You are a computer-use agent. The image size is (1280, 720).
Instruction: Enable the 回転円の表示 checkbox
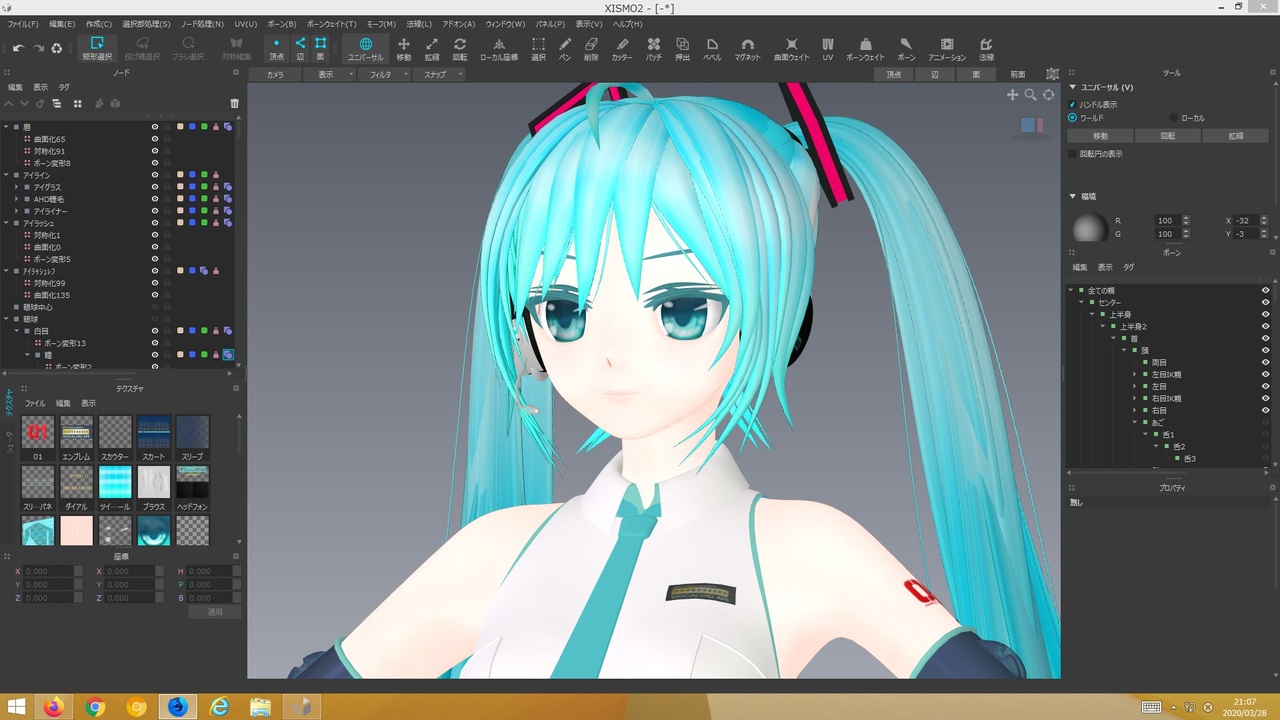(1073, 154)
